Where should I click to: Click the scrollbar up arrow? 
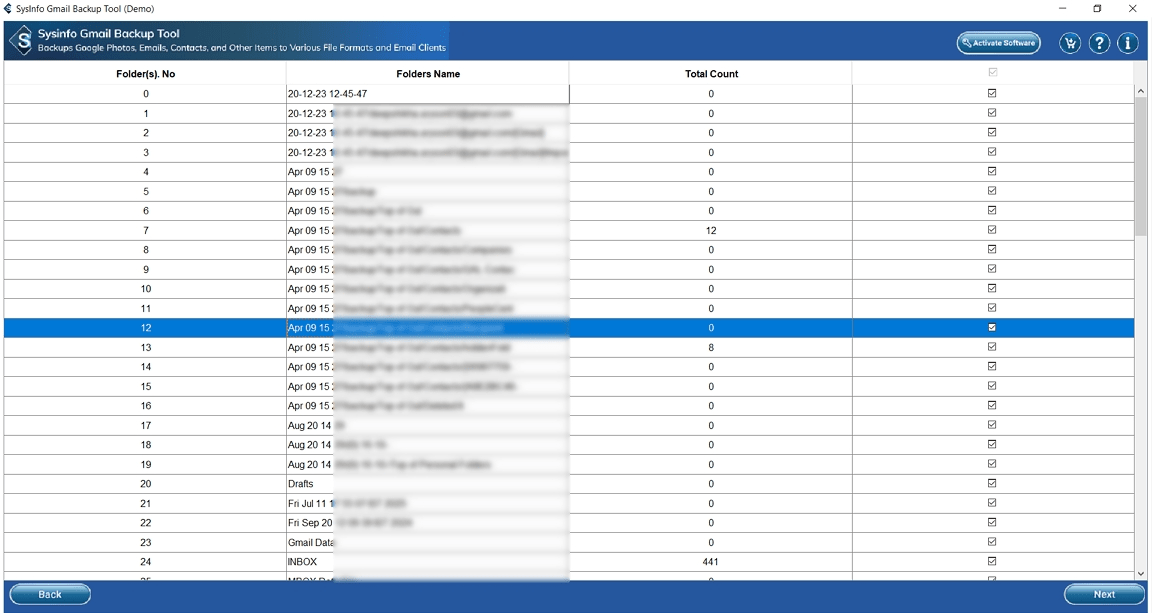point(1141,91)
